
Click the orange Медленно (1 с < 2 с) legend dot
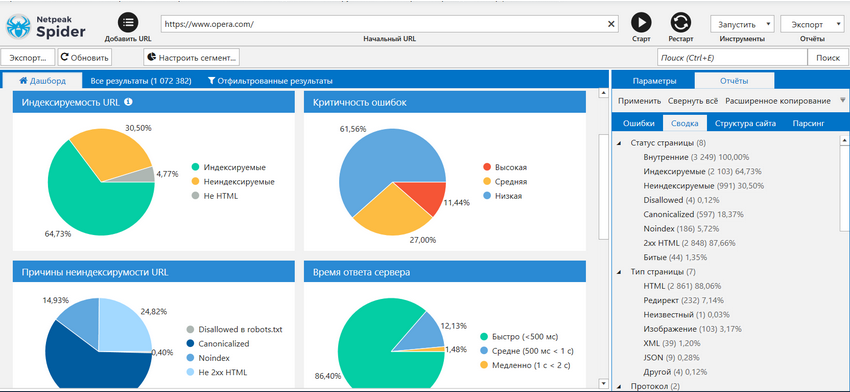[x=484, y=365]
